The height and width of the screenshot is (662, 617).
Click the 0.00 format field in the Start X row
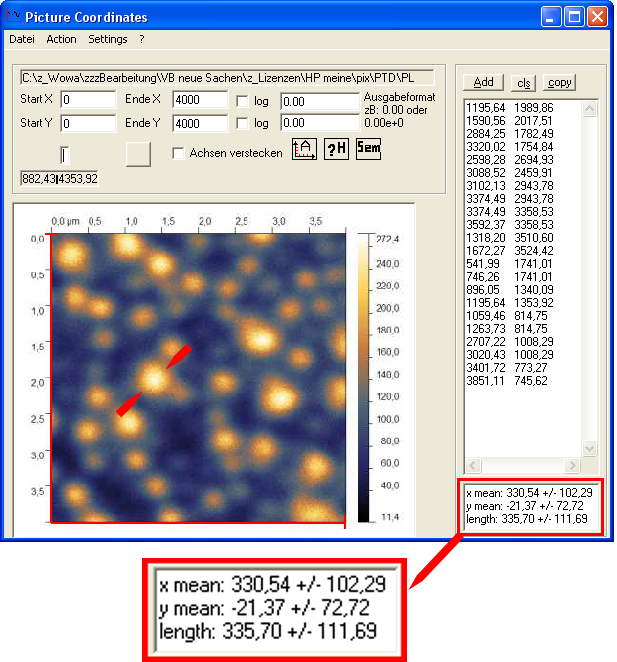[x=320, y=102]
